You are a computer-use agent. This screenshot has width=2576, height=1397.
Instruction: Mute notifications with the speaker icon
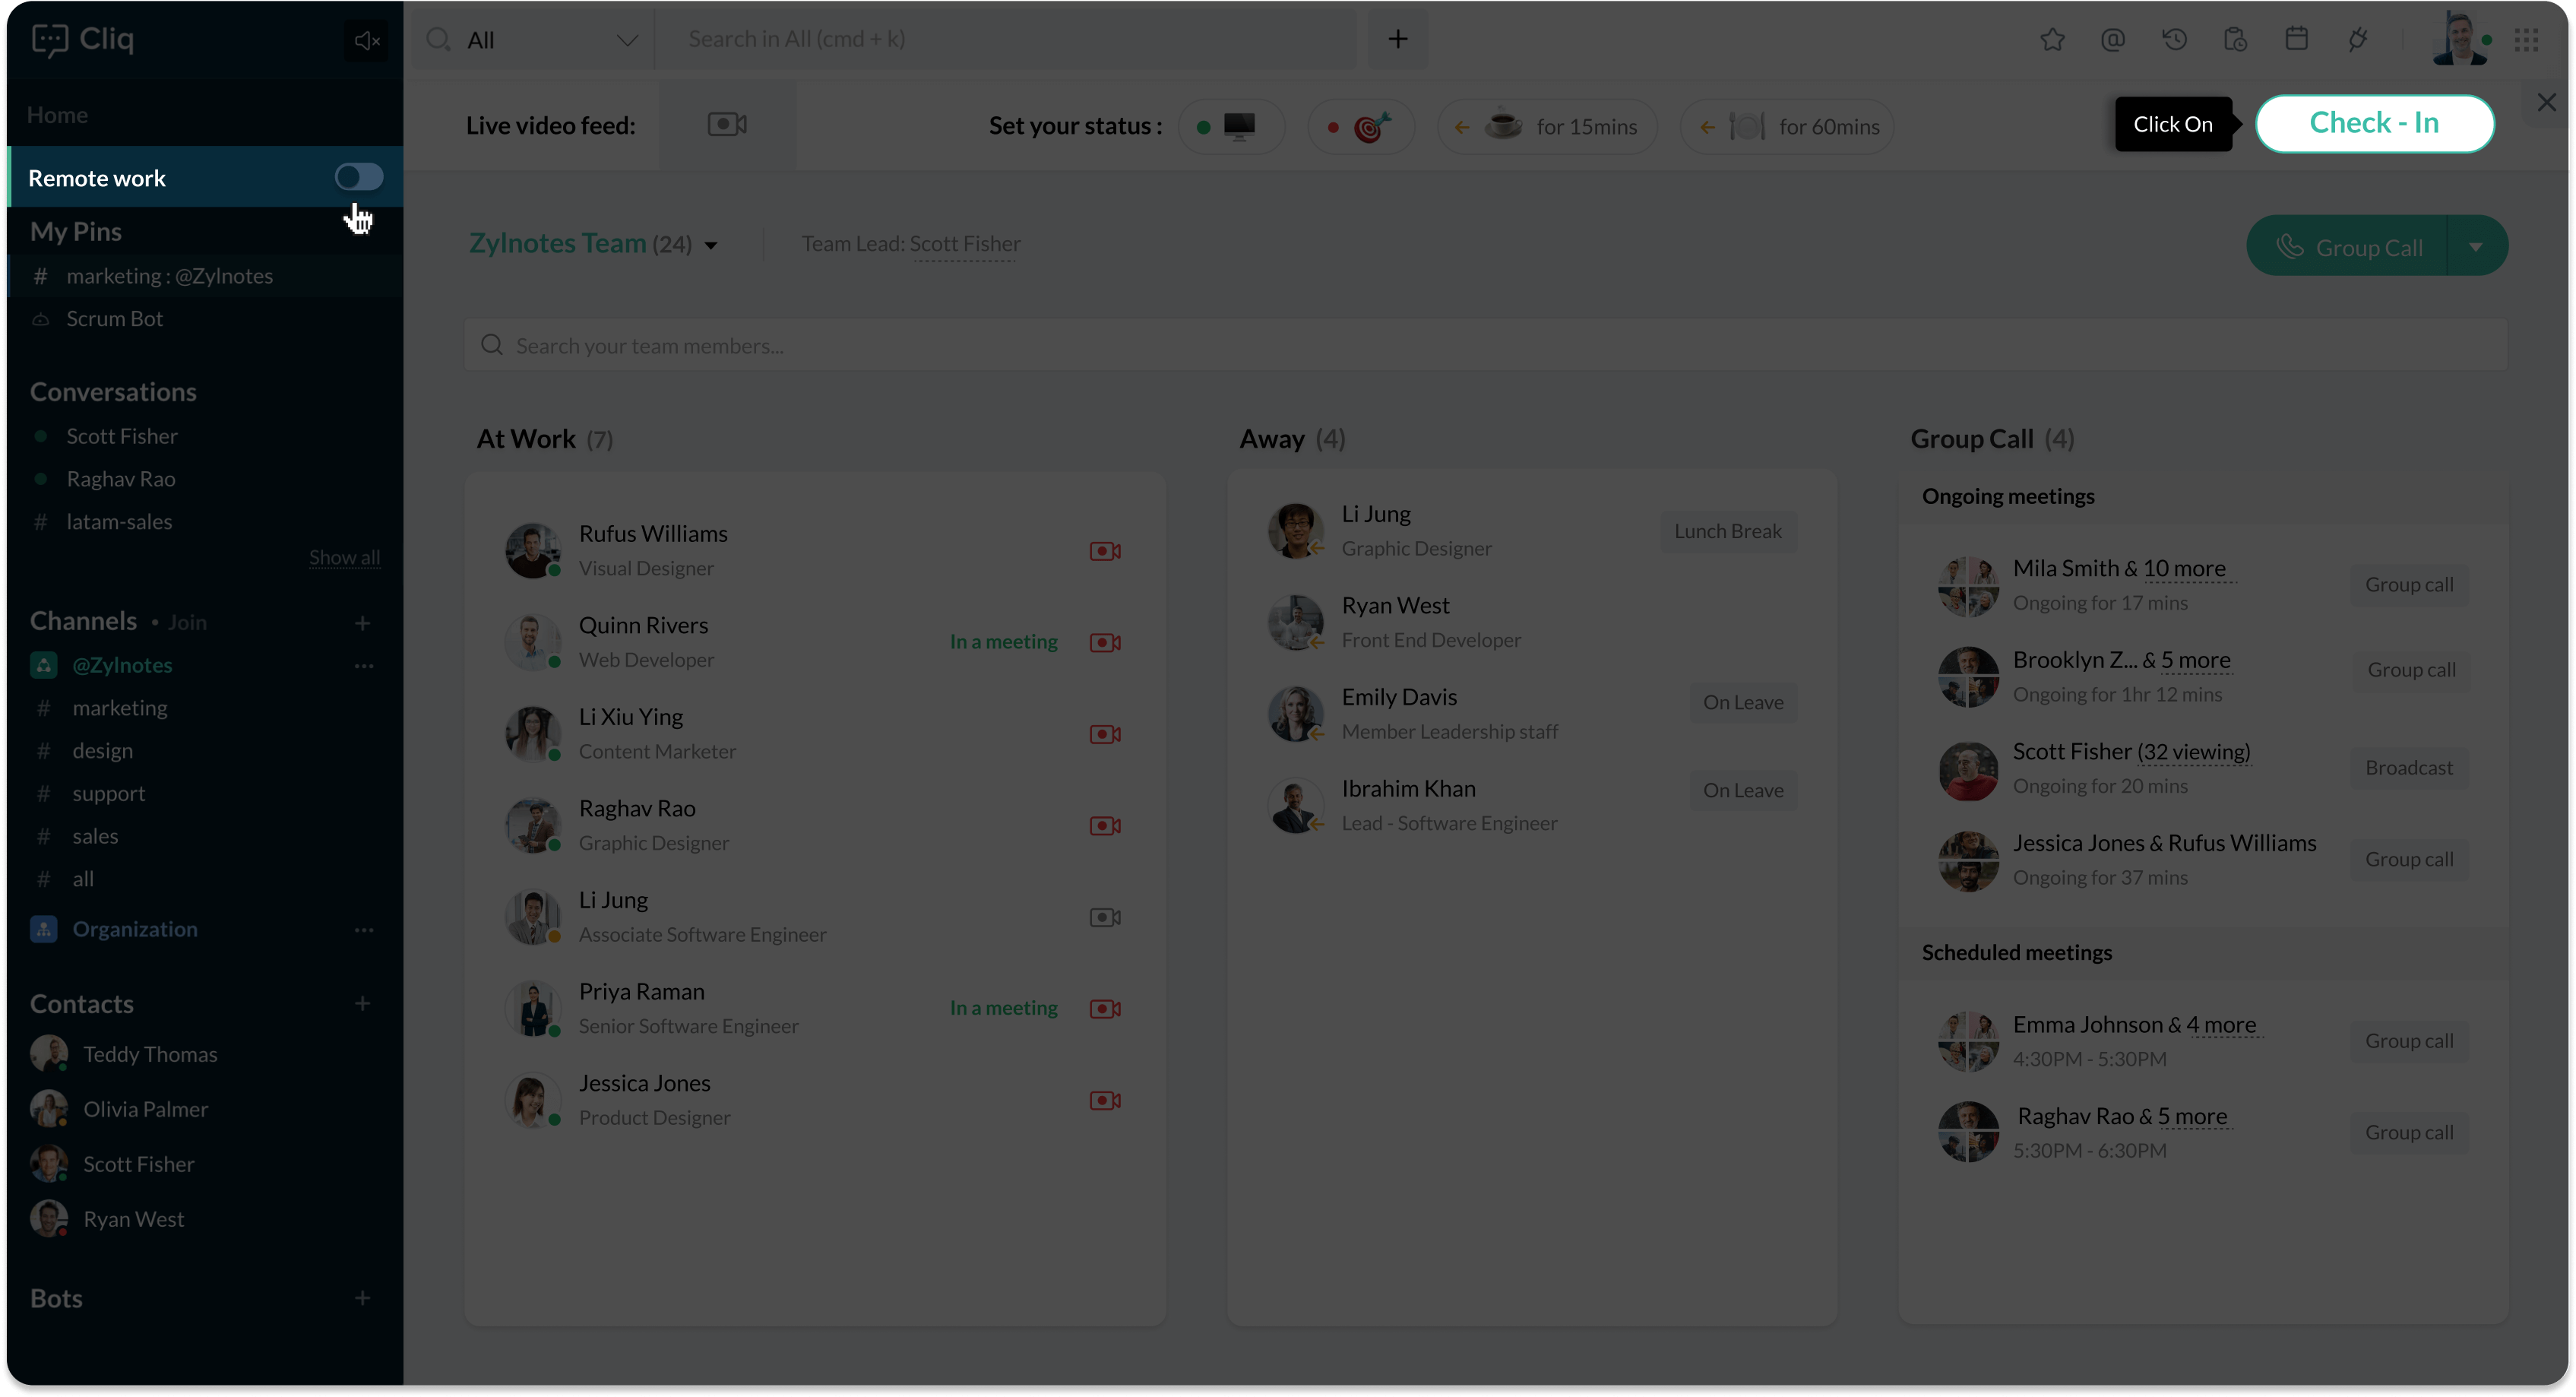click(x=366, y=40)
